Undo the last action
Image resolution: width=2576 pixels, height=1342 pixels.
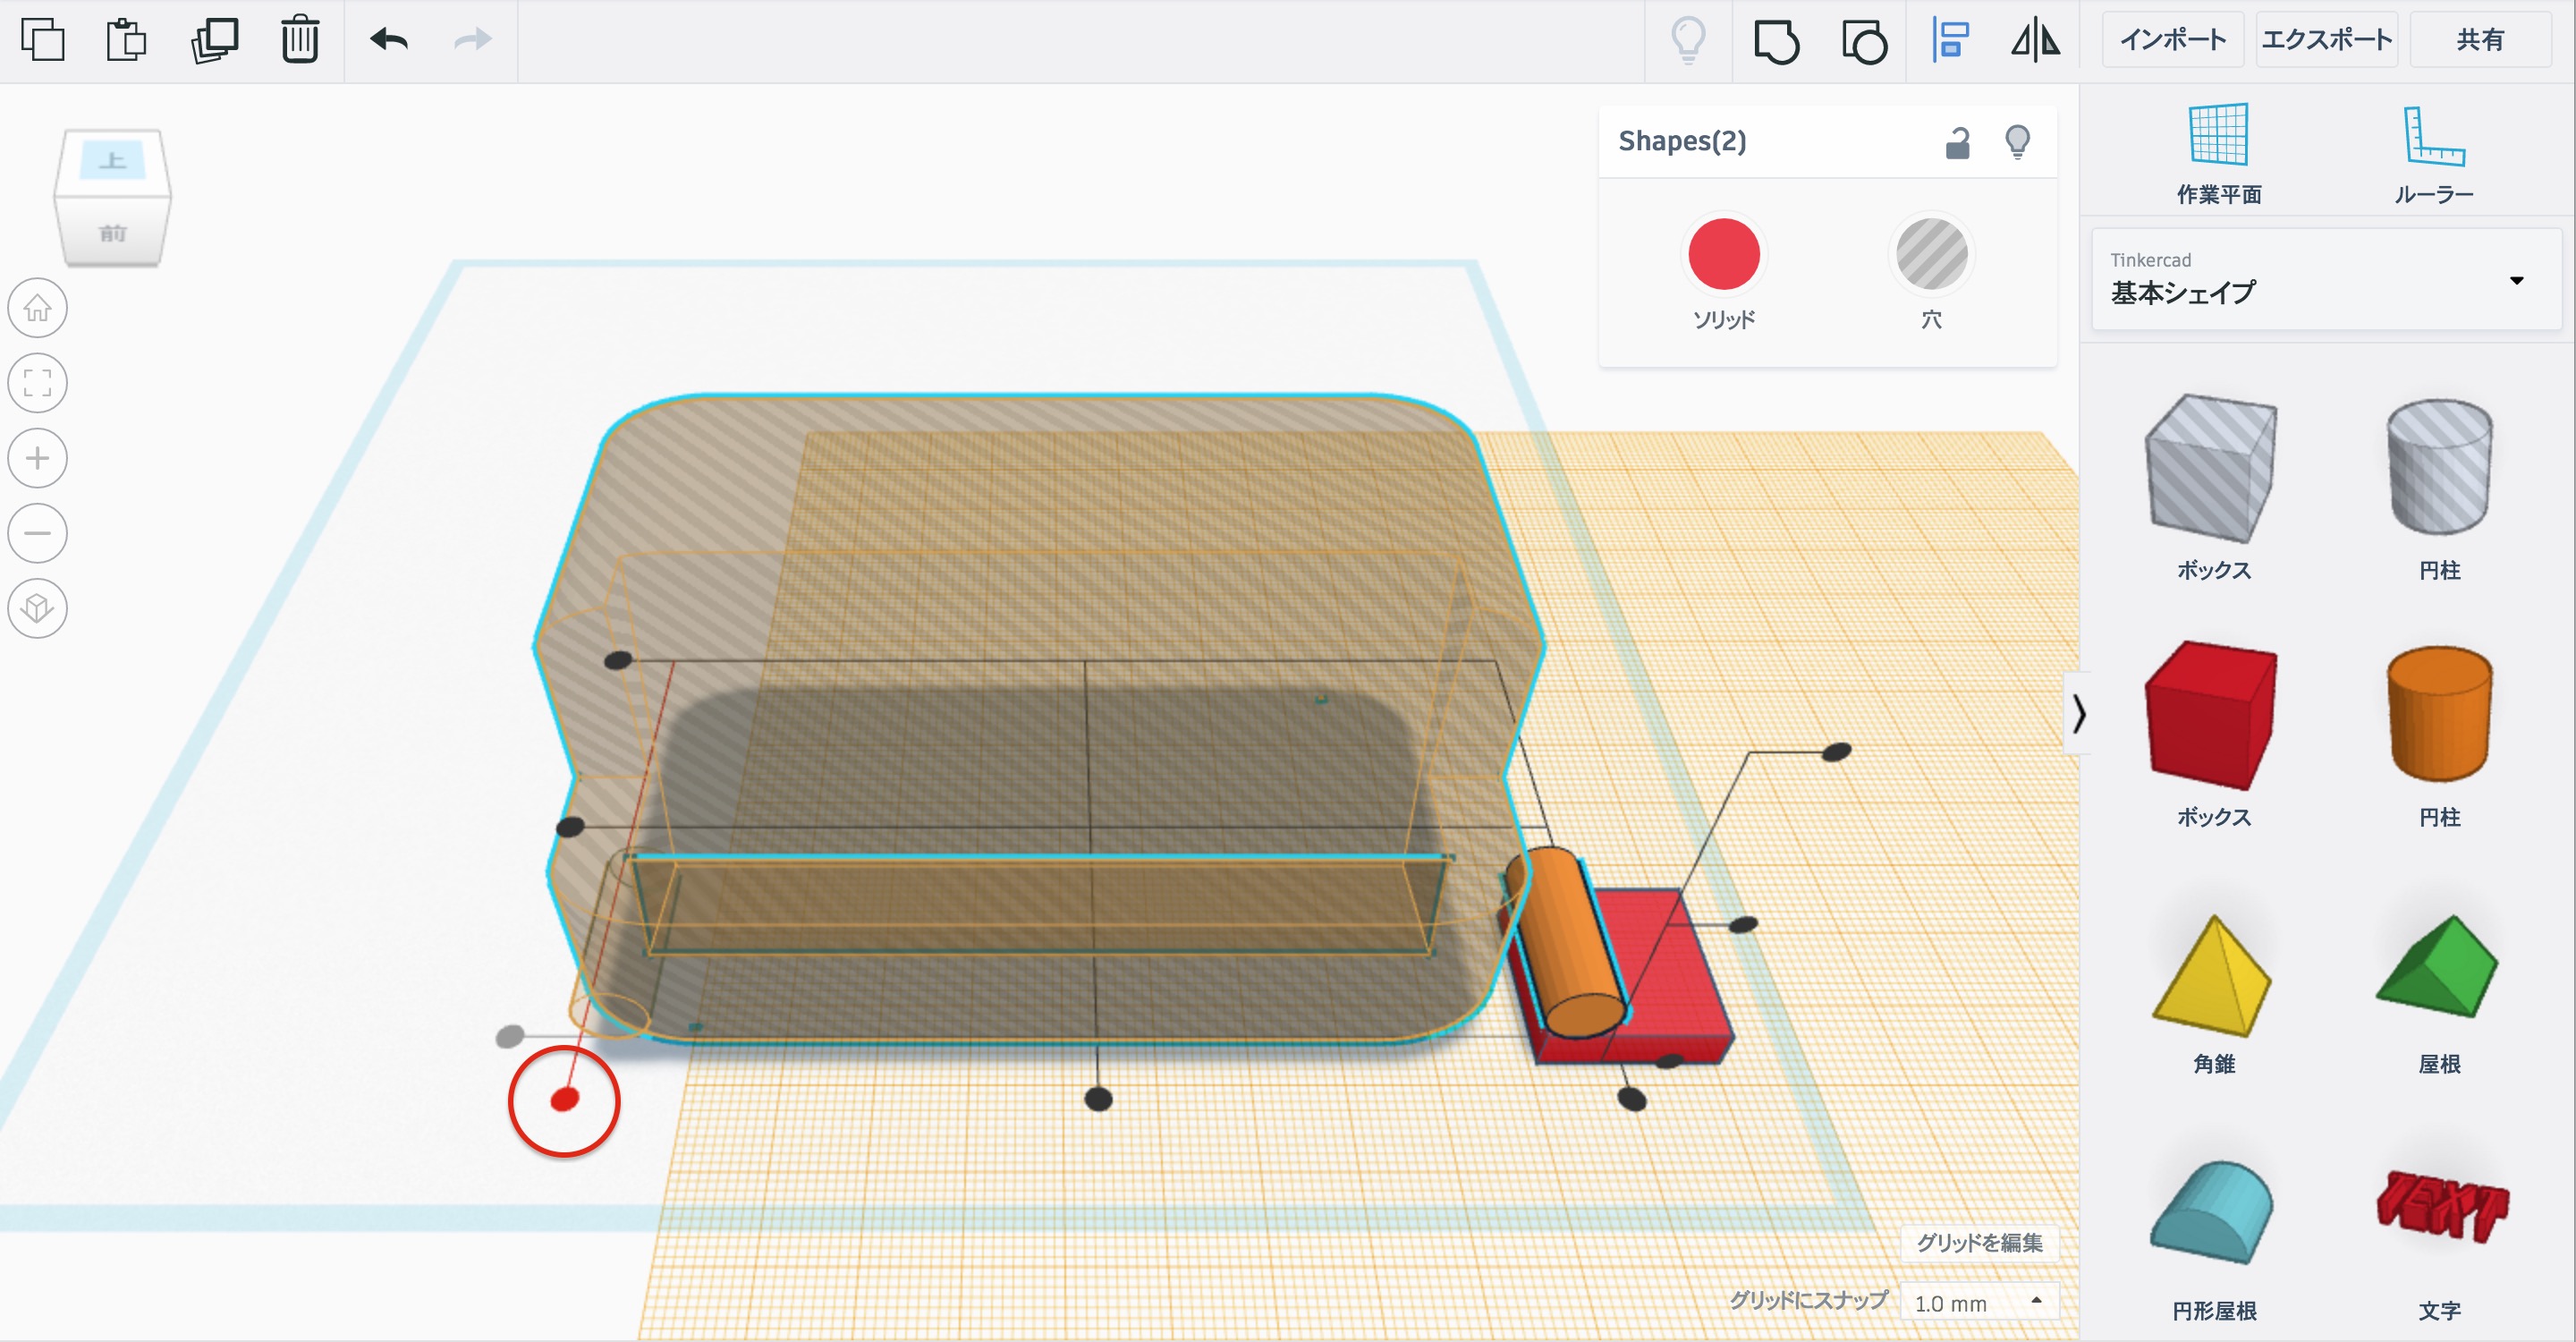tap(389, 40)
